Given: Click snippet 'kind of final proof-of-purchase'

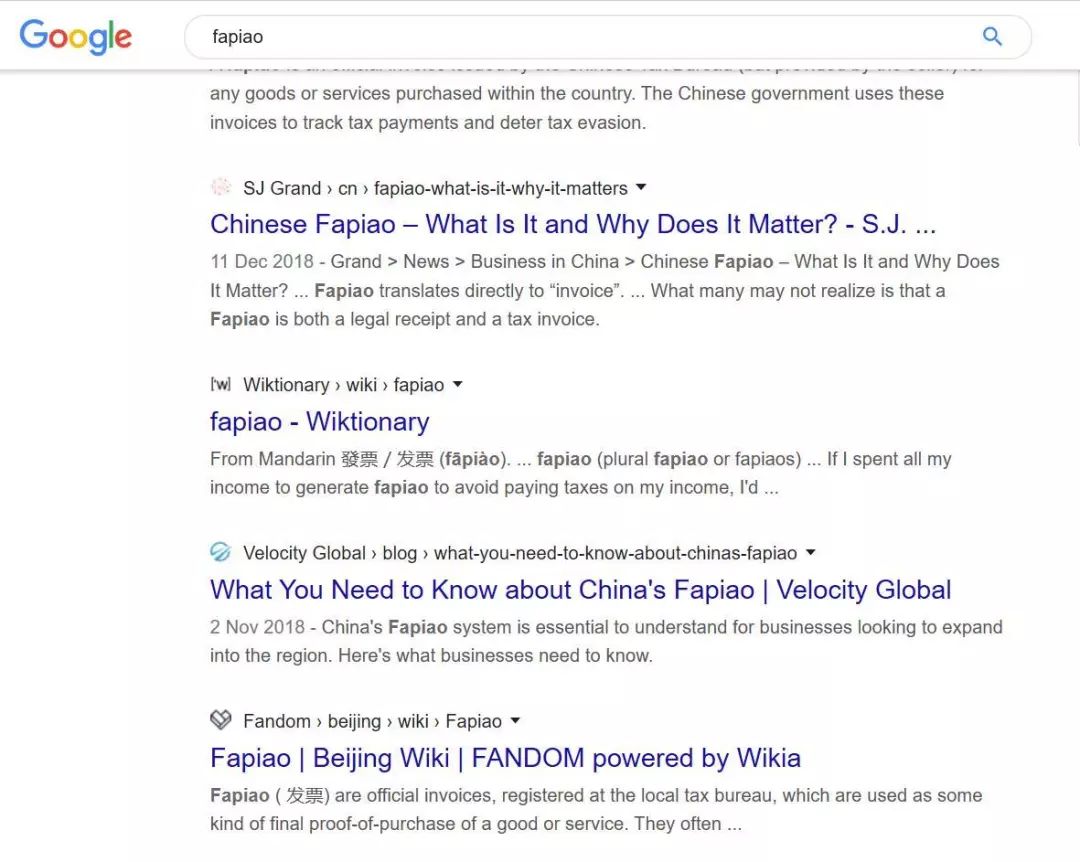Looking at the screenshot, I should (x=476, y=824).
